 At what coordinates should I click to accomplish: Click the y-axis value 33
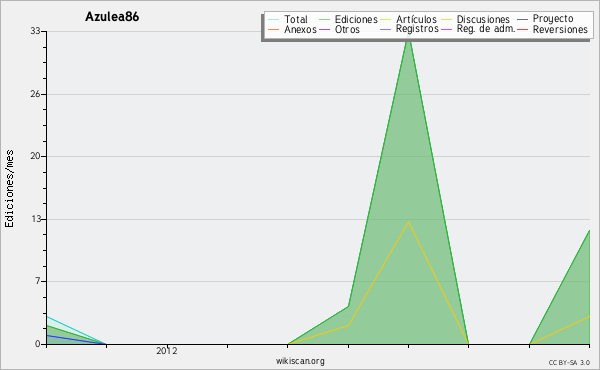[36, 31]
